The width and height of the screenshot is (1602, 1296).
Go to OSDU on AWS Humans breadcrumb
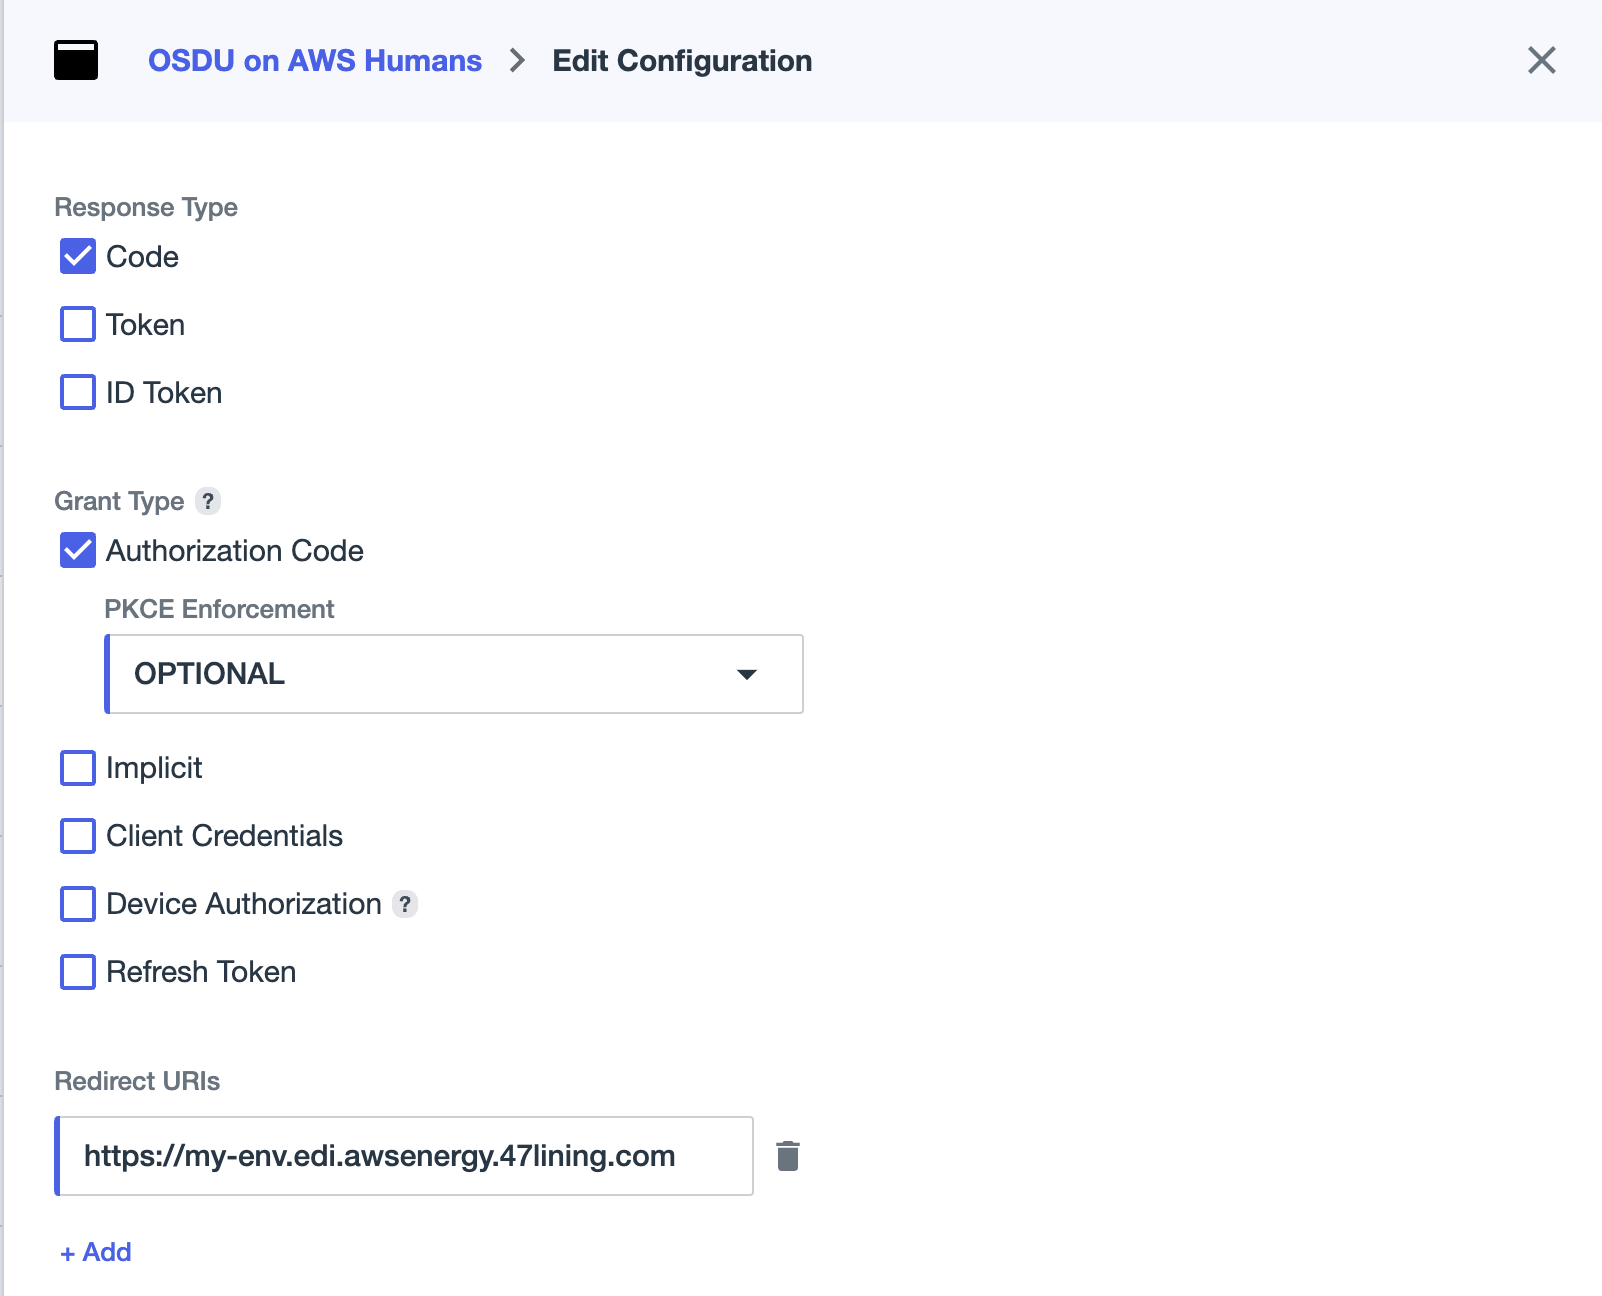315,61
